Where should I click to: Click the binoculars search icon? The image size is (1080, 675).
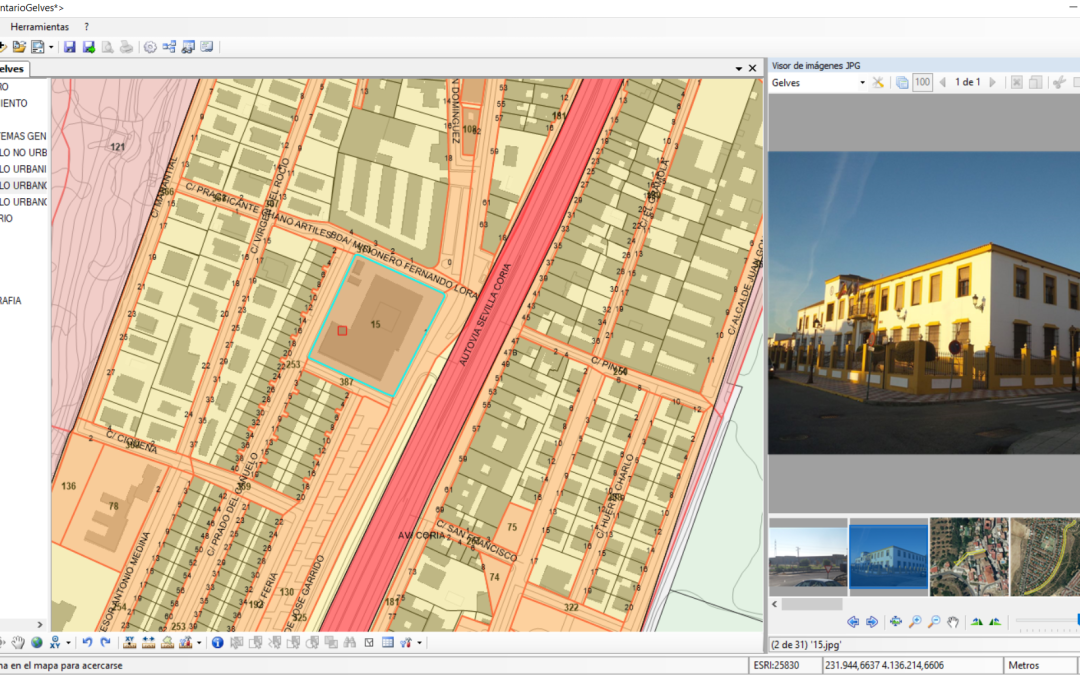(350, 642)
